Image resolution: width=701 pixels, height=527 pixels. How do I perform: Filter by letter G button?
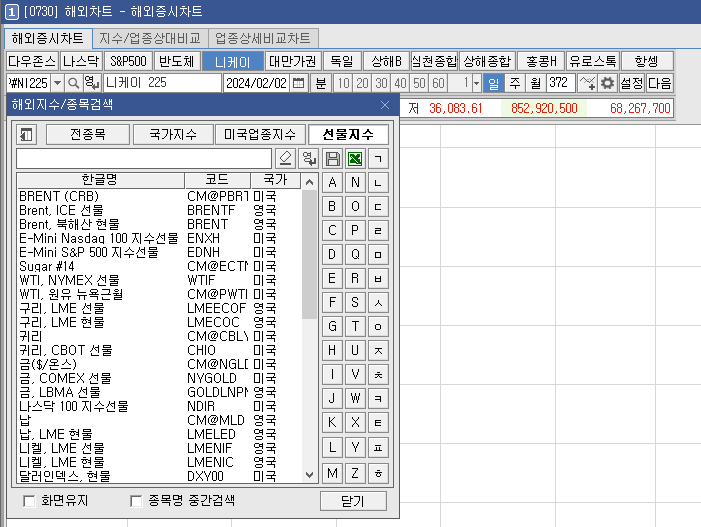point(332,326)
